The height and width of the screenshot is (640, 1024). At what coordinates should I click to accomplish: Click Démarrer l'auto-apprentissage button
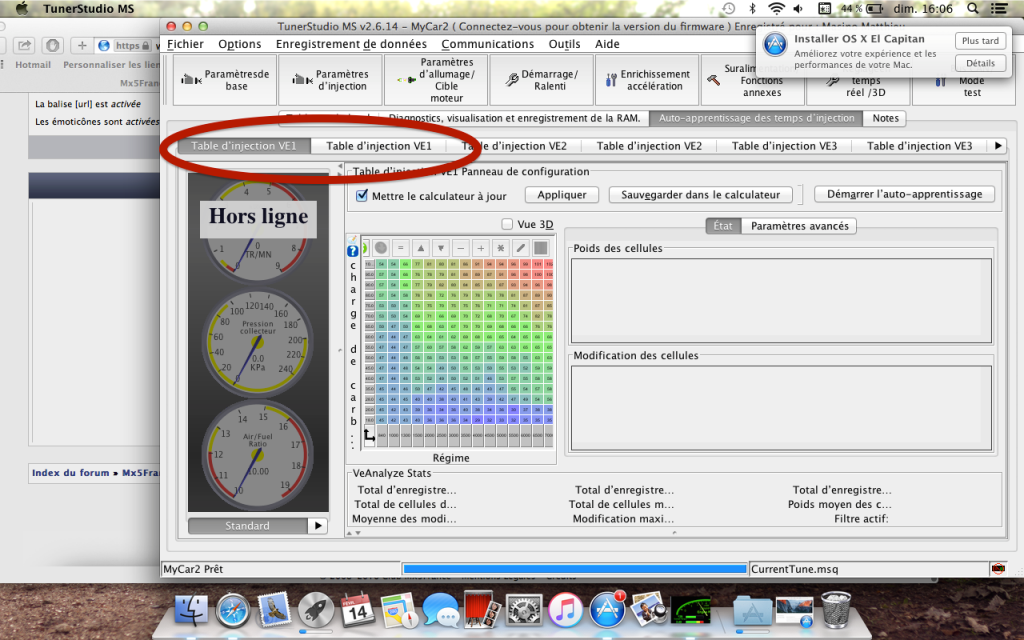(x=904, y=194)
